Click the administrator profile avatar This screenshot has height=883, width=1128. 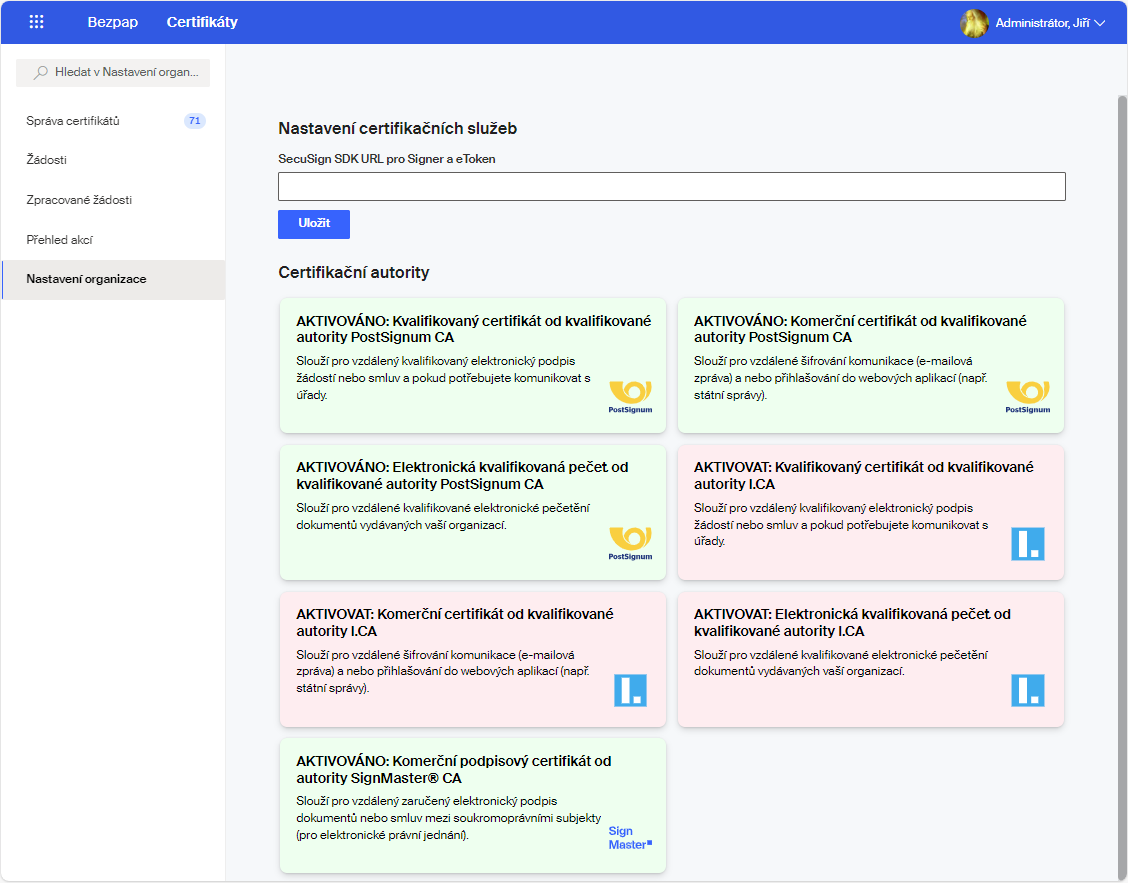(974, 23)
